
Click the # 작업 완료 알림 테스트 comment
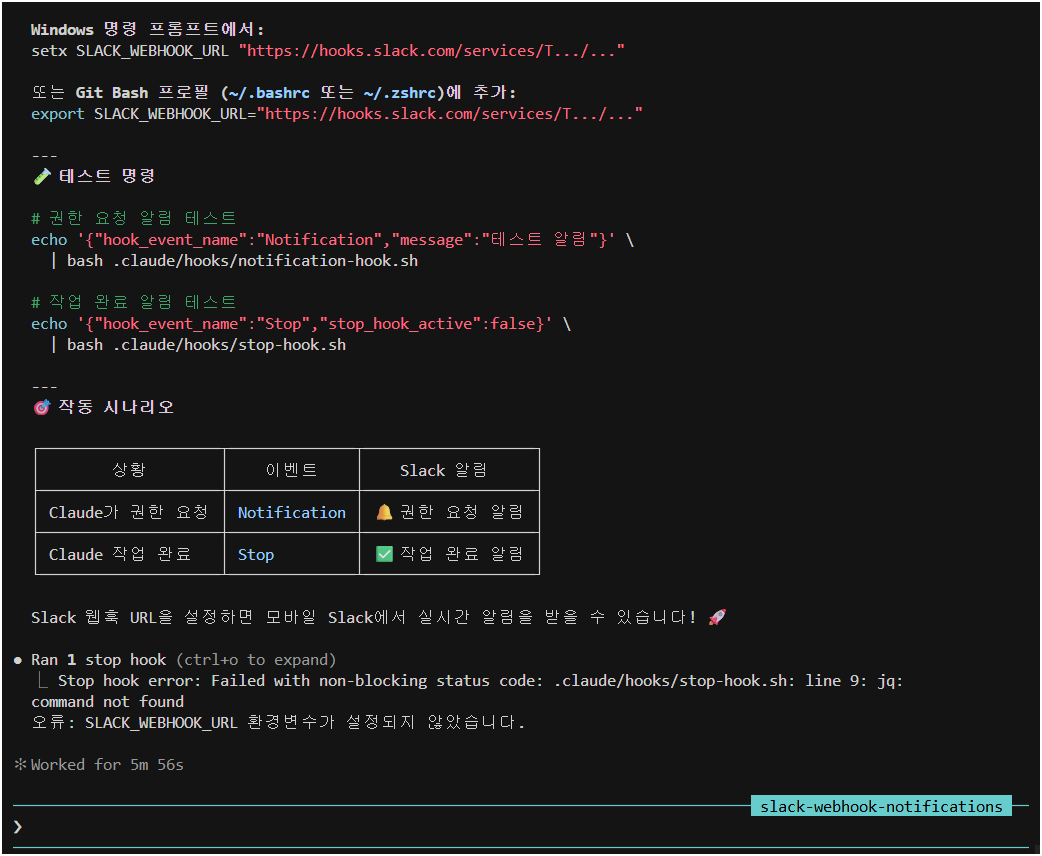[x=134, y=302]
